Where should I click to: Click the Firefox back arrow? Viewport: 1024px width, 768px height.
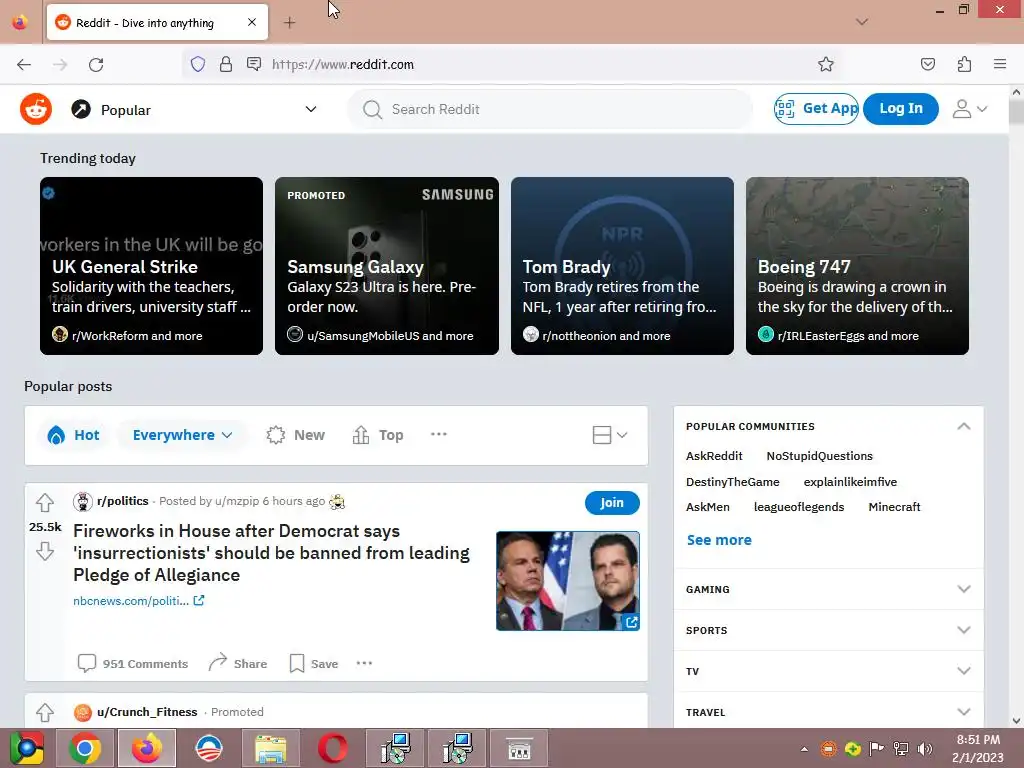click(x=24, y=64)
